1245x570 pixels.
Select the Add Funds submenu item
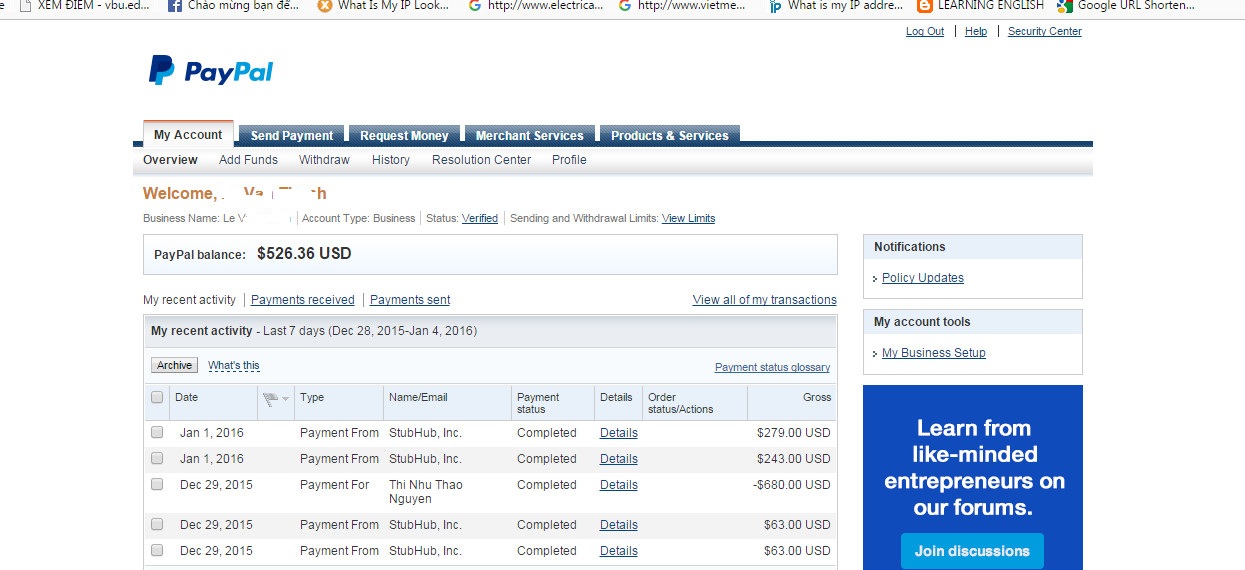click(x=248, y=160)
